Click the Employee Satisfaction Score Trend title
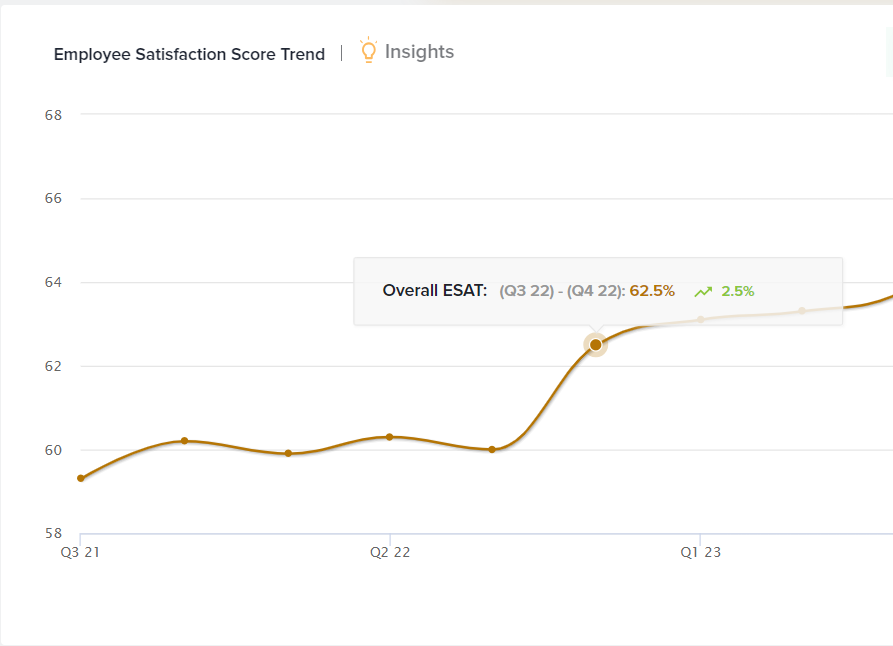This screenshot has height=646, width=893. click(189, 54)
